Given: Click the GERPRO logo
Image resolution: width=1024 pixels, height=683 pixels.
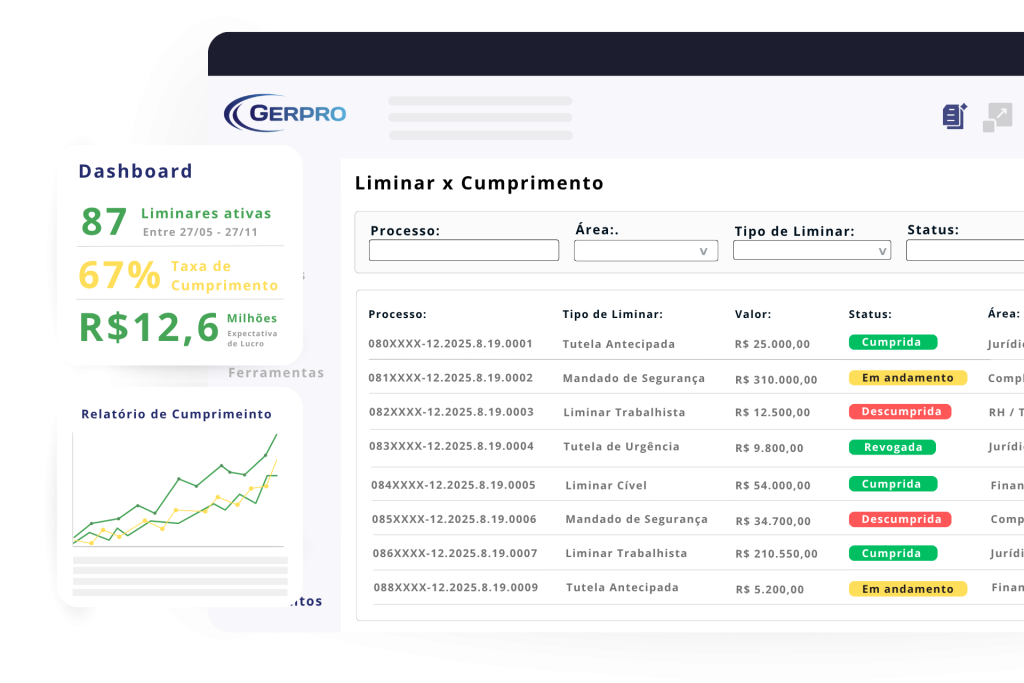Looking at the screenshot, I should pyautogui.click(x=285, y=113).
